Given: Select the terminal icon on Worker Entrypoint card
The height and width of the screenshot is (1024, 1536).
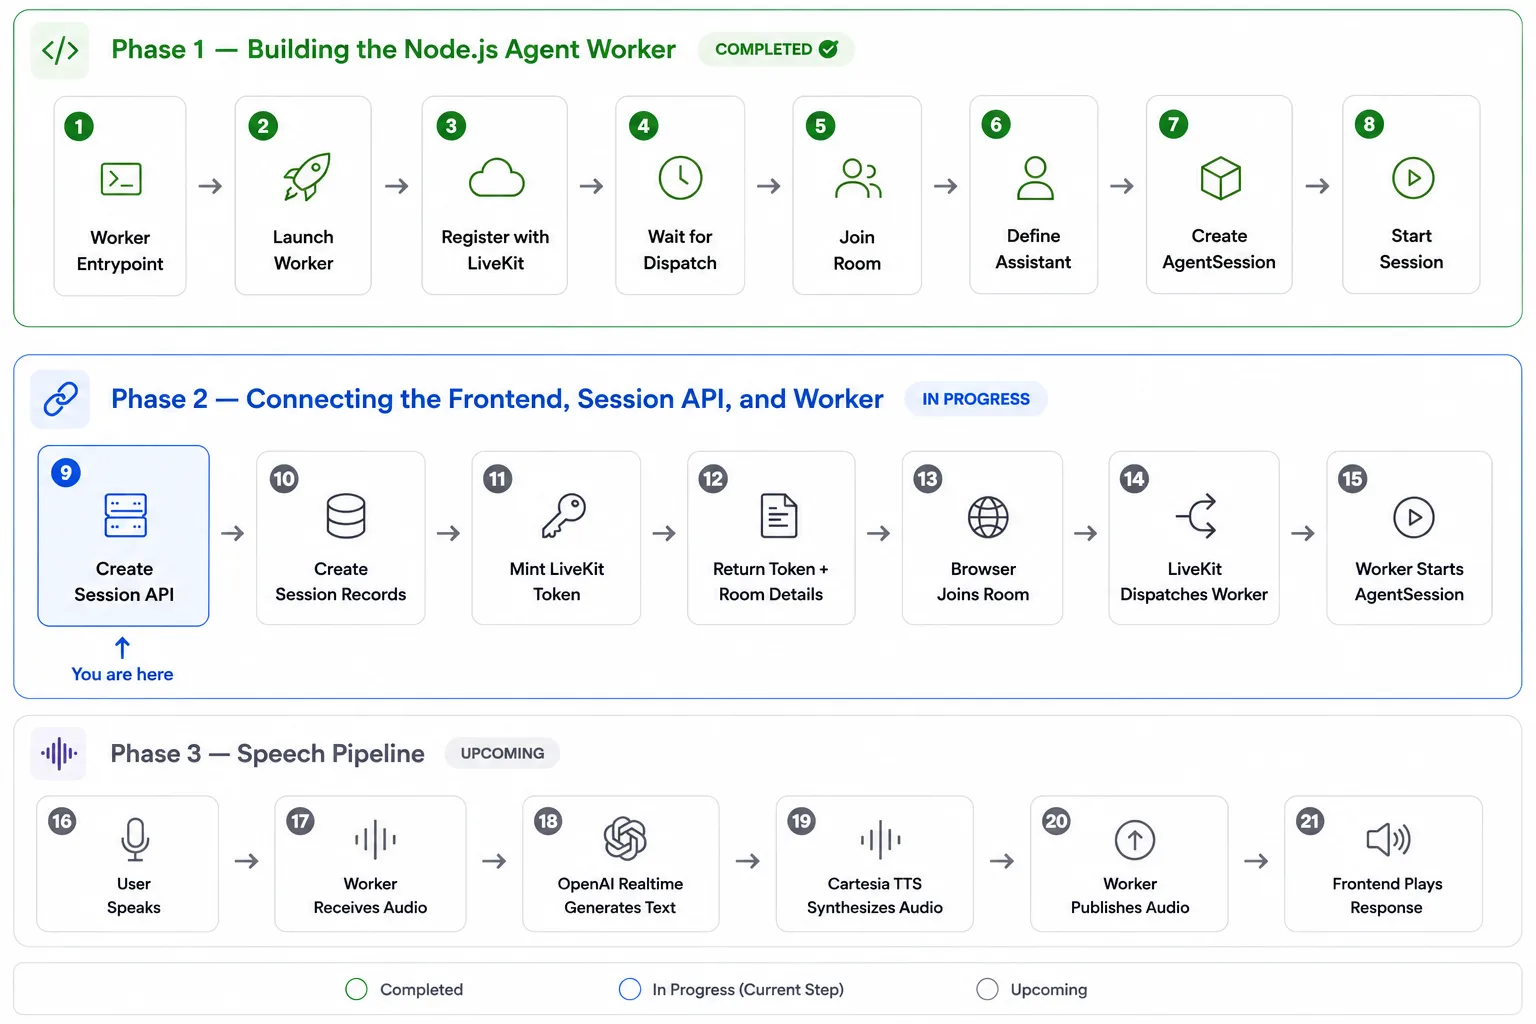Looking at the screenshot, I should [121, 179].
